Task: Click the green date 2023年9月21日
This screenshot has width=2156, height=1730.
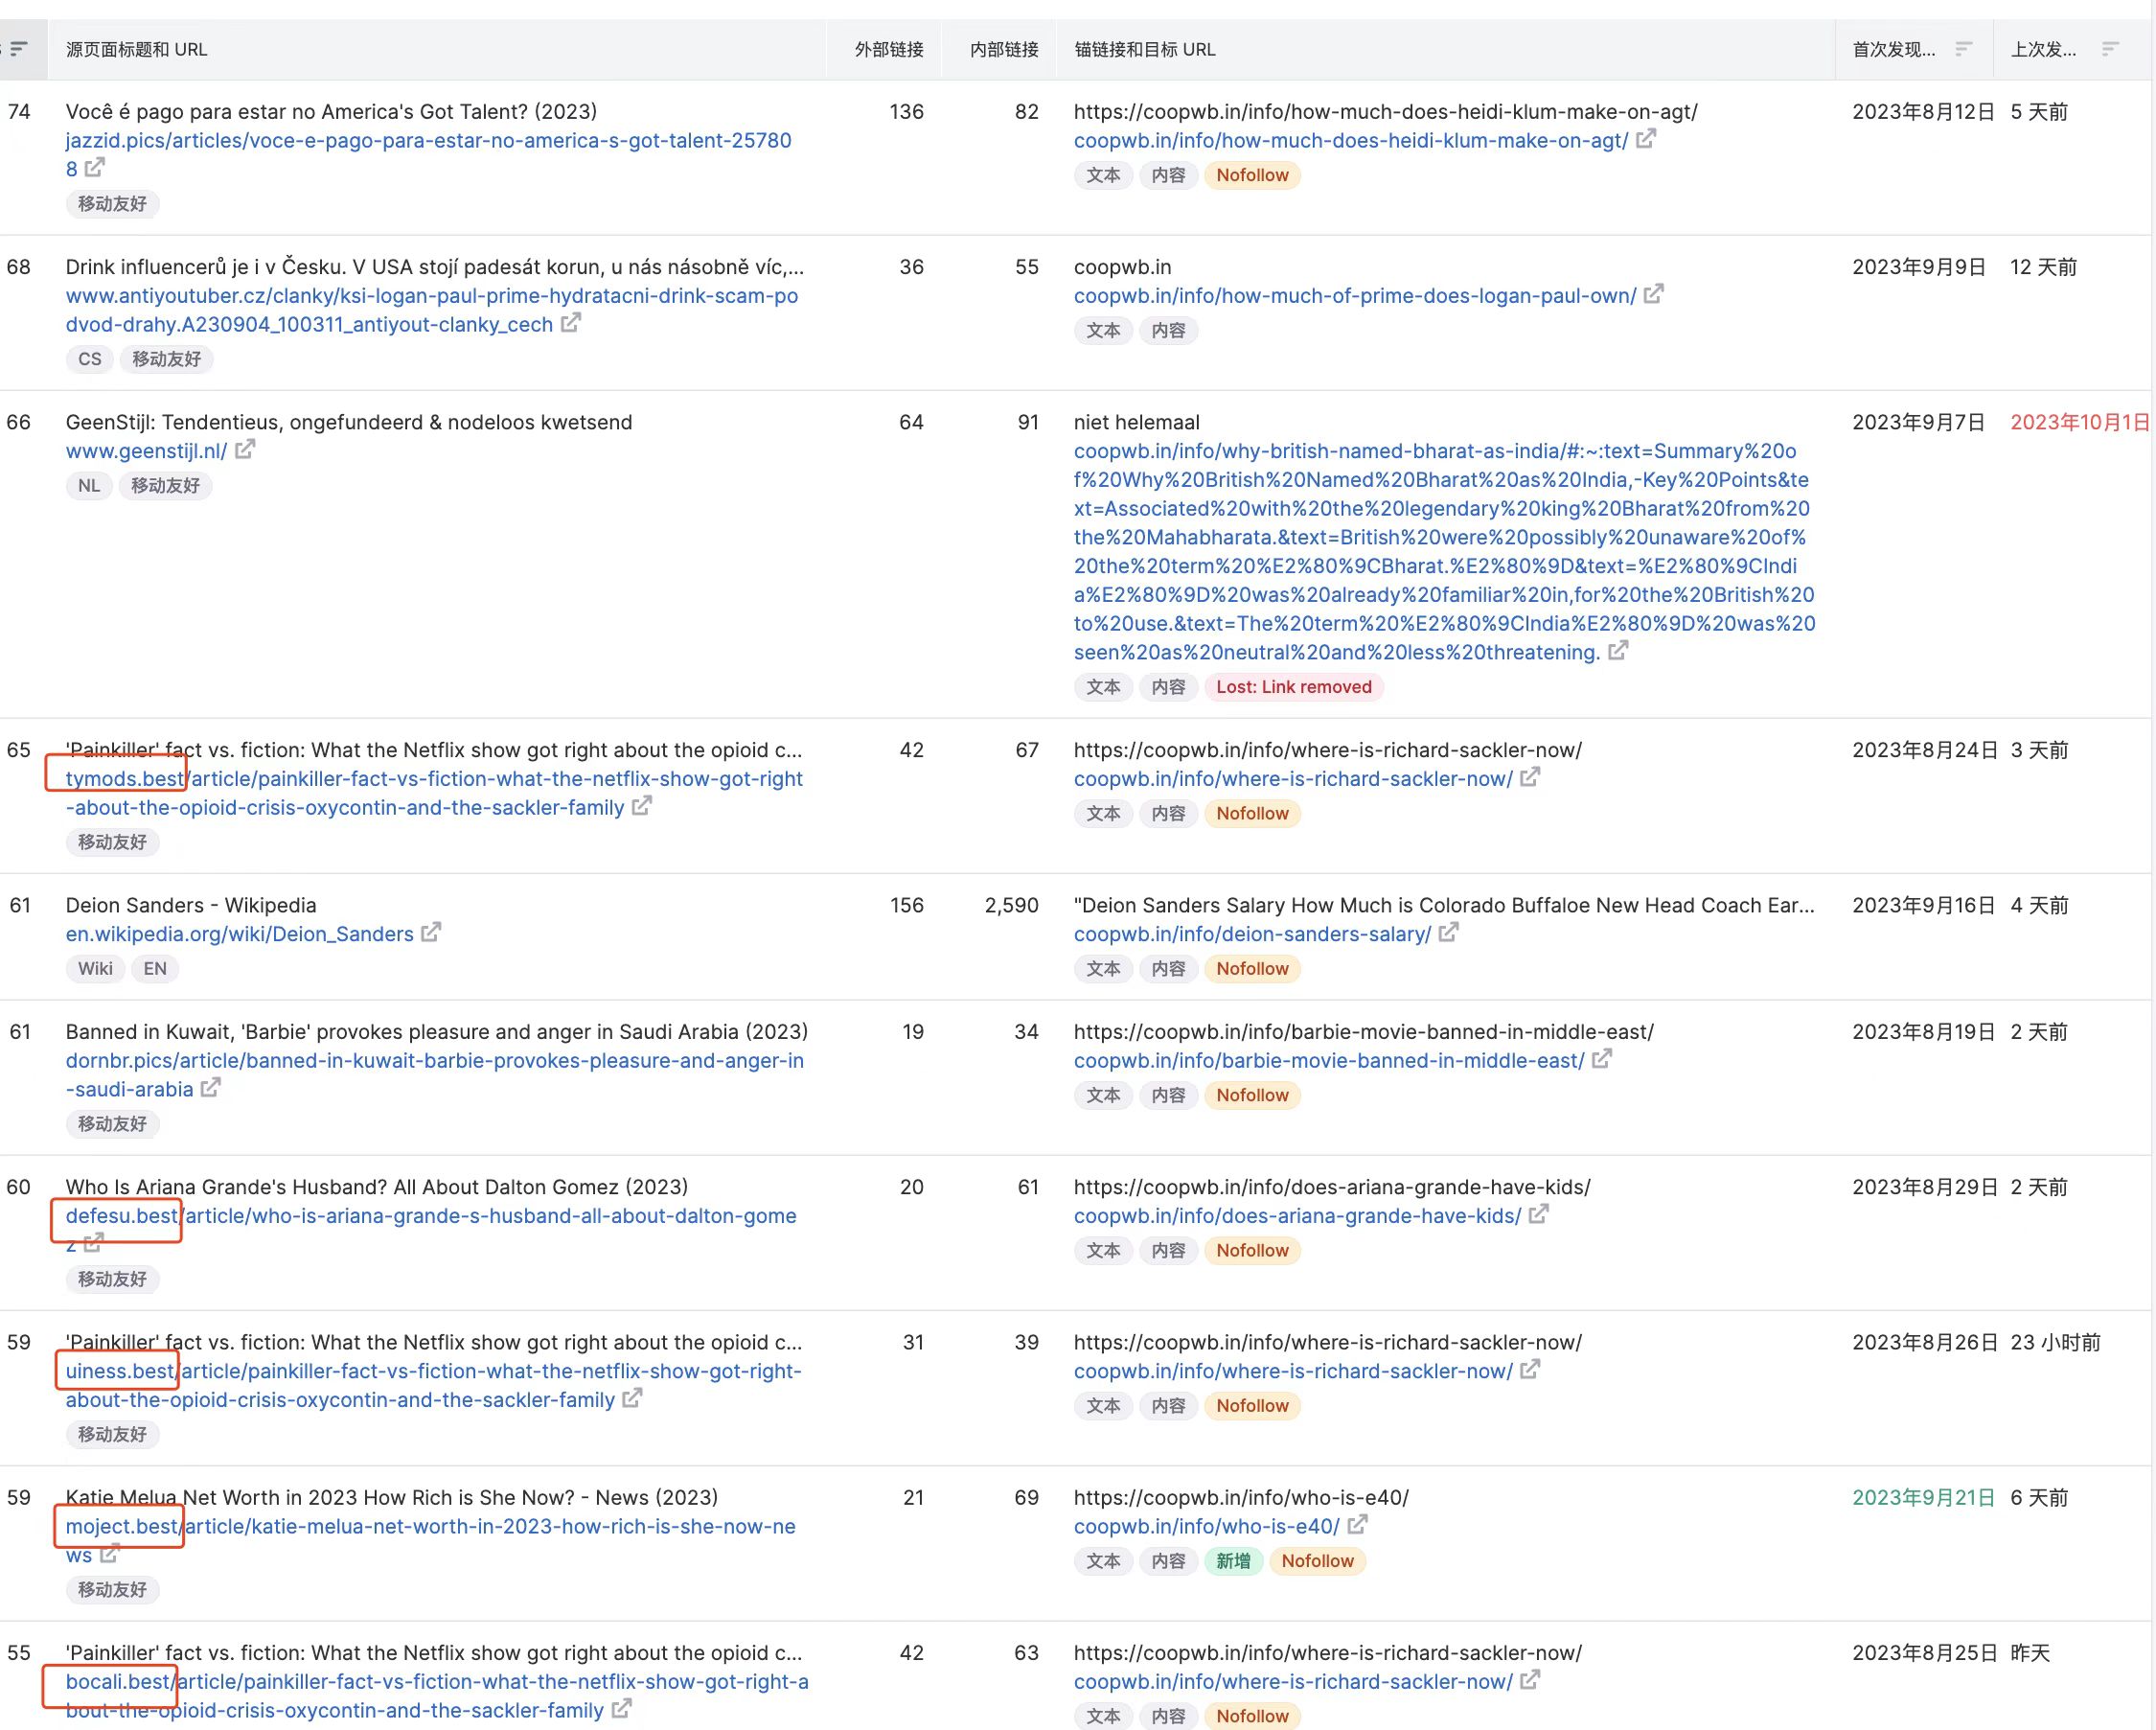Action: (x=1923, y=1498)
